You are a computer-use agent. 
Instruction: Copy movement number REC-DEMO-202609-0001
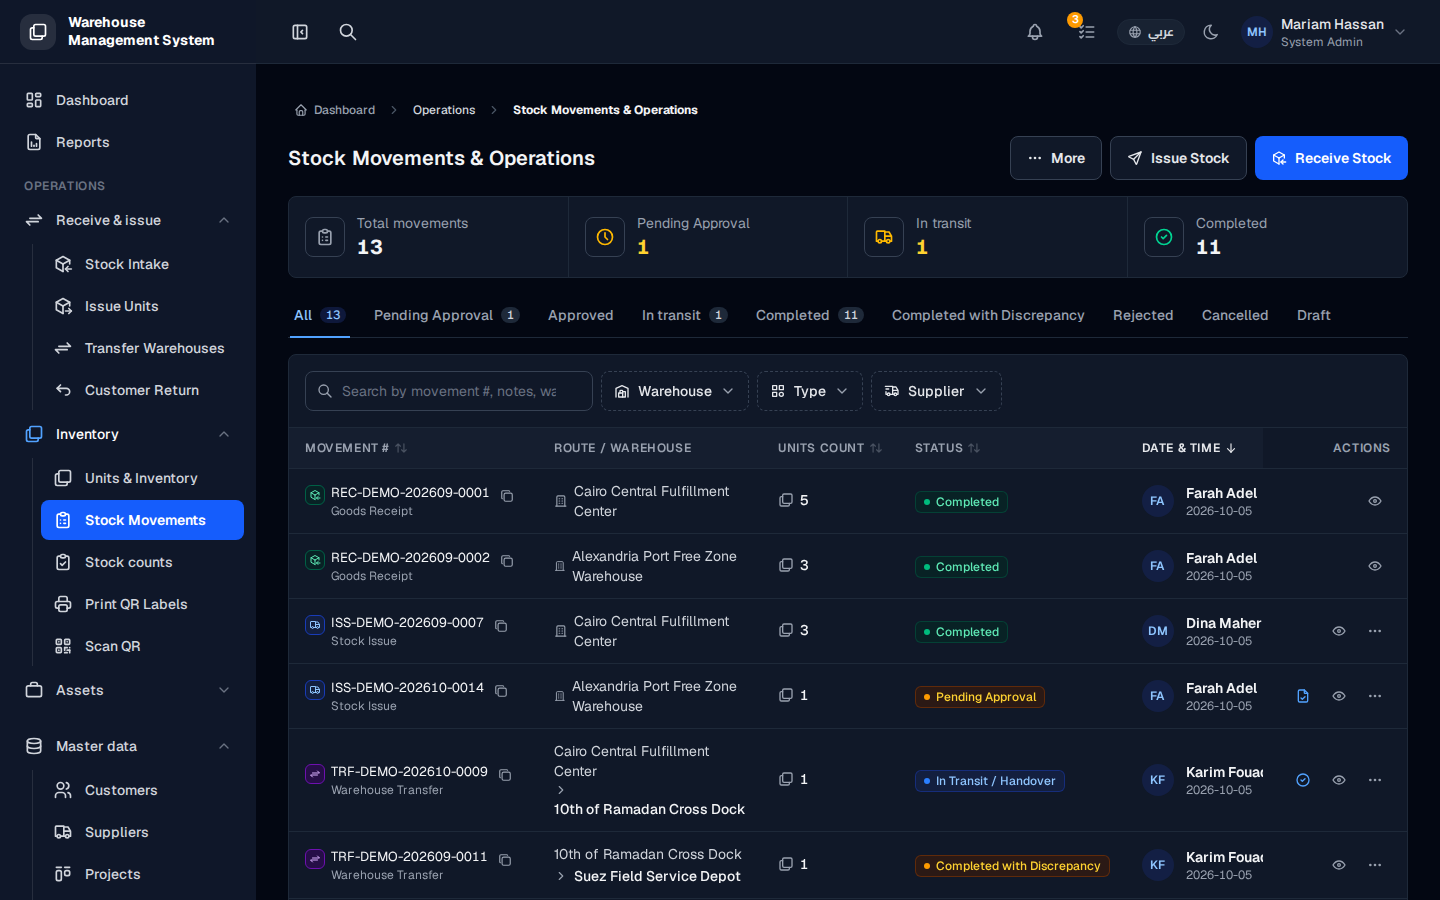click(507, 496)
